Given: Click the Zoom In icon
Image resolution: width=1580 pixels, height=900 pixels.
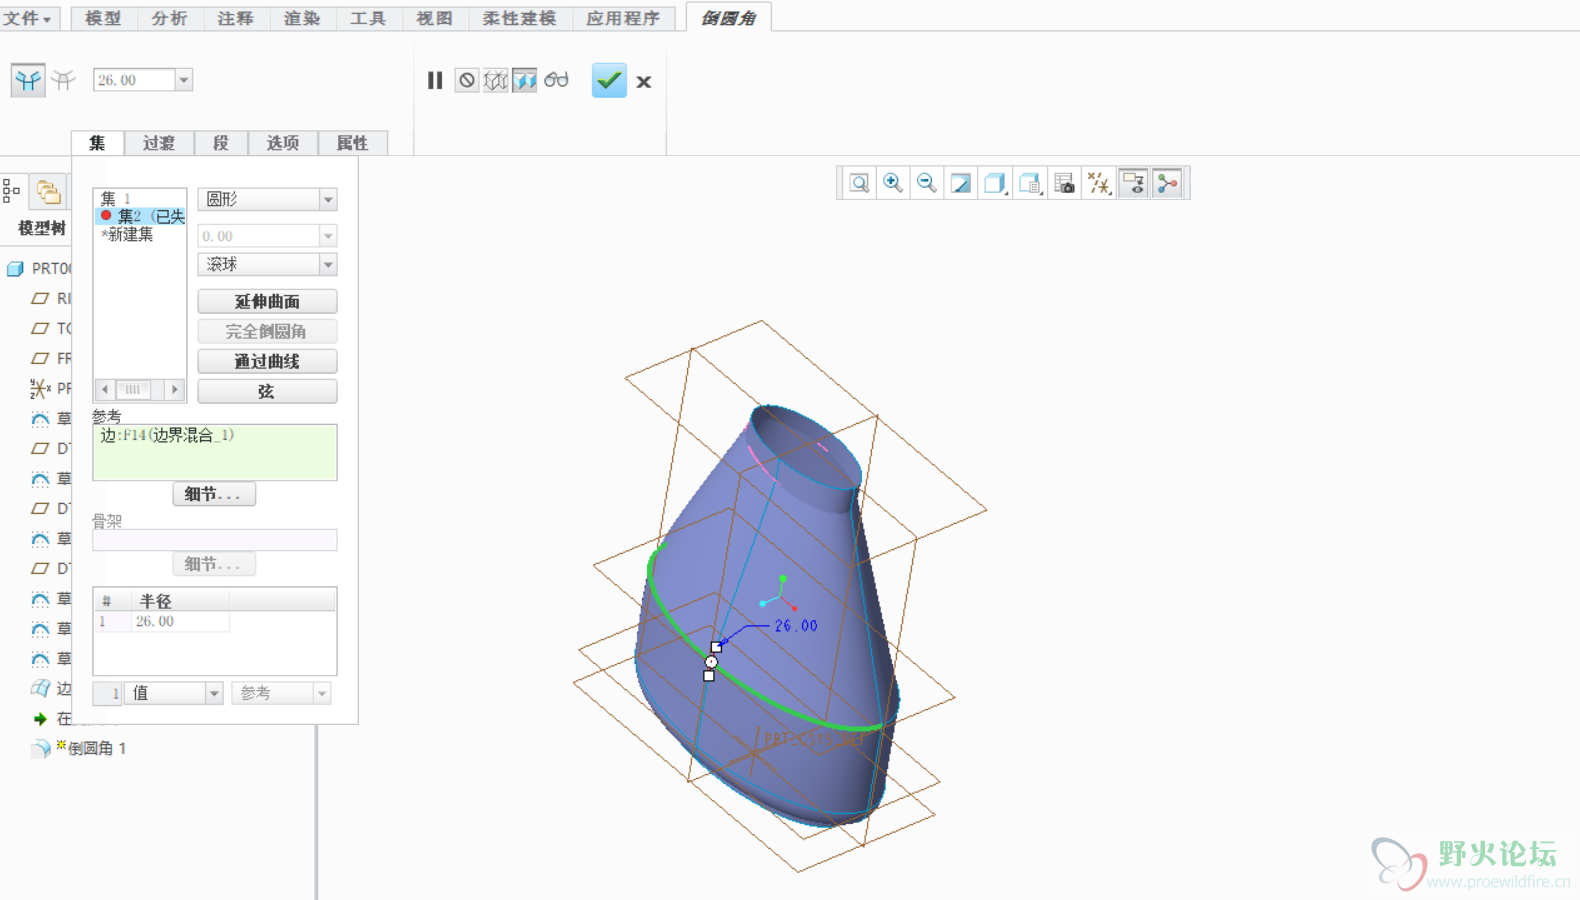Looking at the screenshot, I should pyautogui.click(x=893, y=183).
